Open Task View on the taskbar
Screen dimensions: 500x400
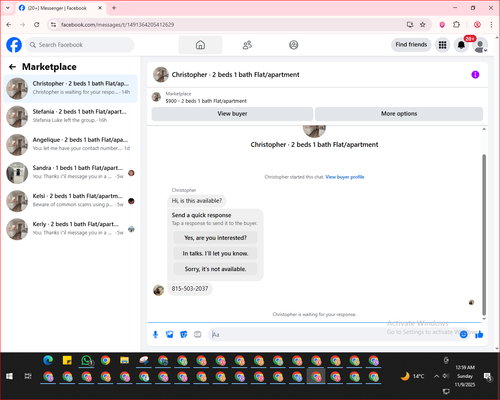pos(28,376)
